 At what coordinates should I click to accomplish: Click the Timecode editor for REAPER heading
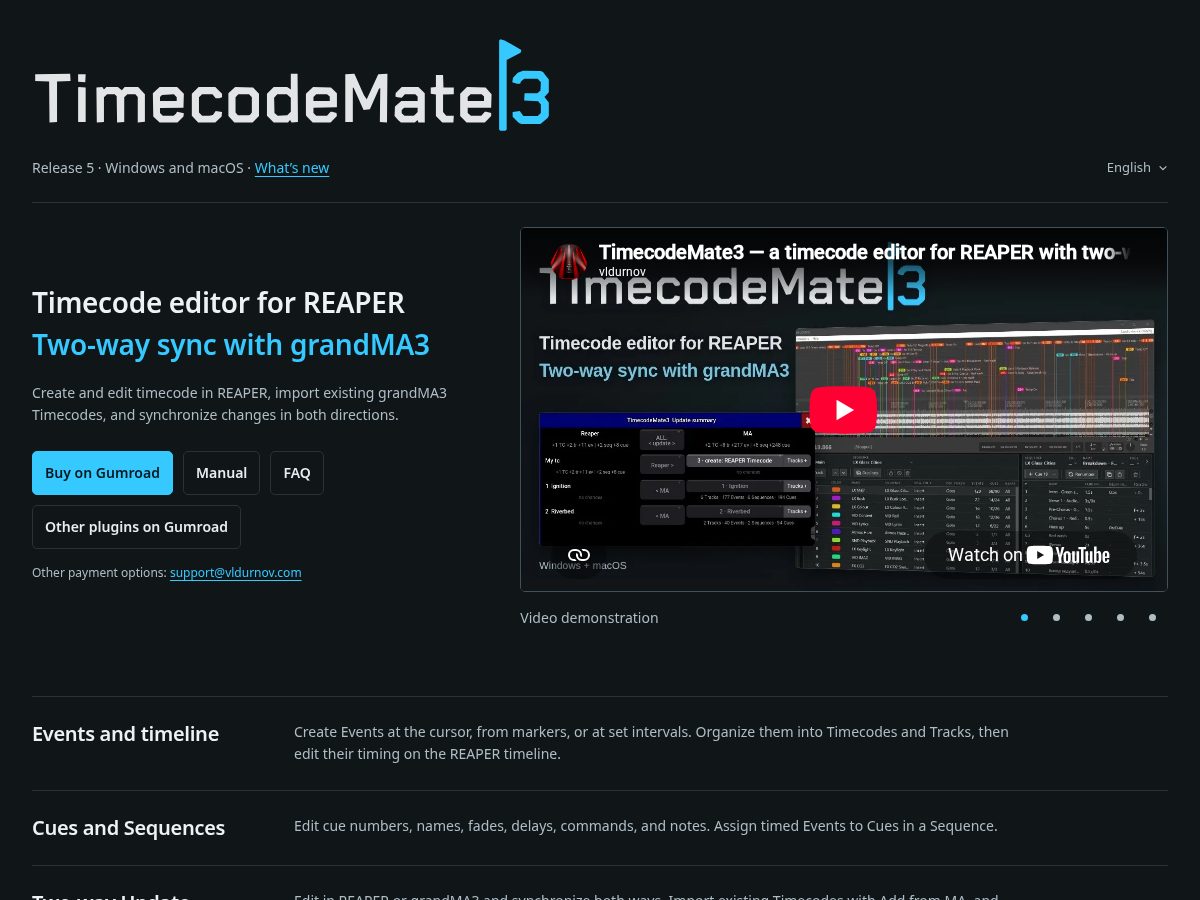218,303
